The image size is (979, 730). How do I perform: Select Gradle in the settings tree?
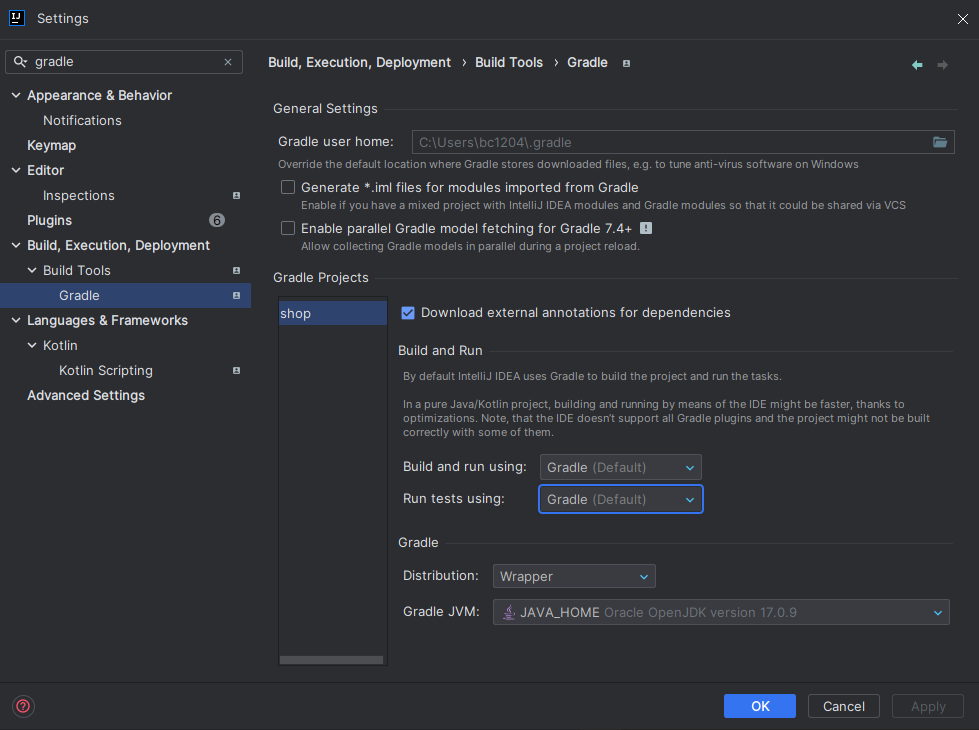click(125, 295)
